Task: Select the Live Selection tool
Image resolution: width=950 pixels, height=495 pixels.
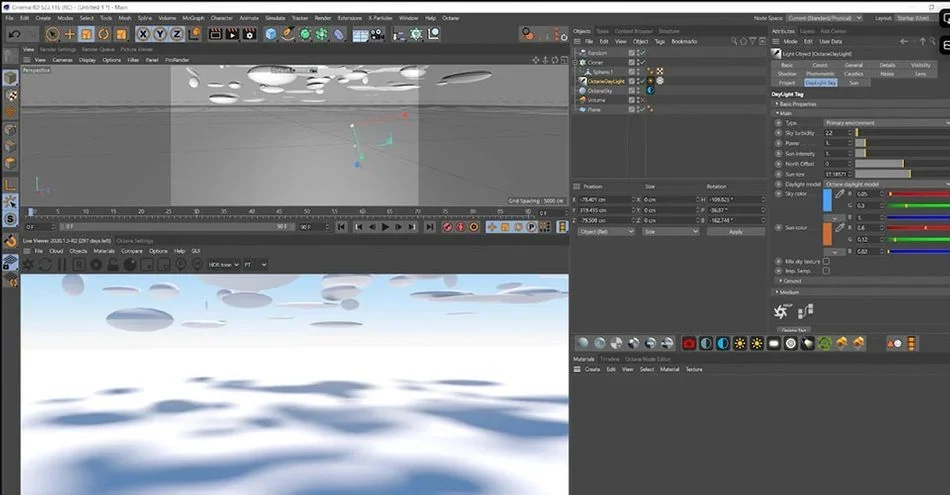Action: coord(52,35)
